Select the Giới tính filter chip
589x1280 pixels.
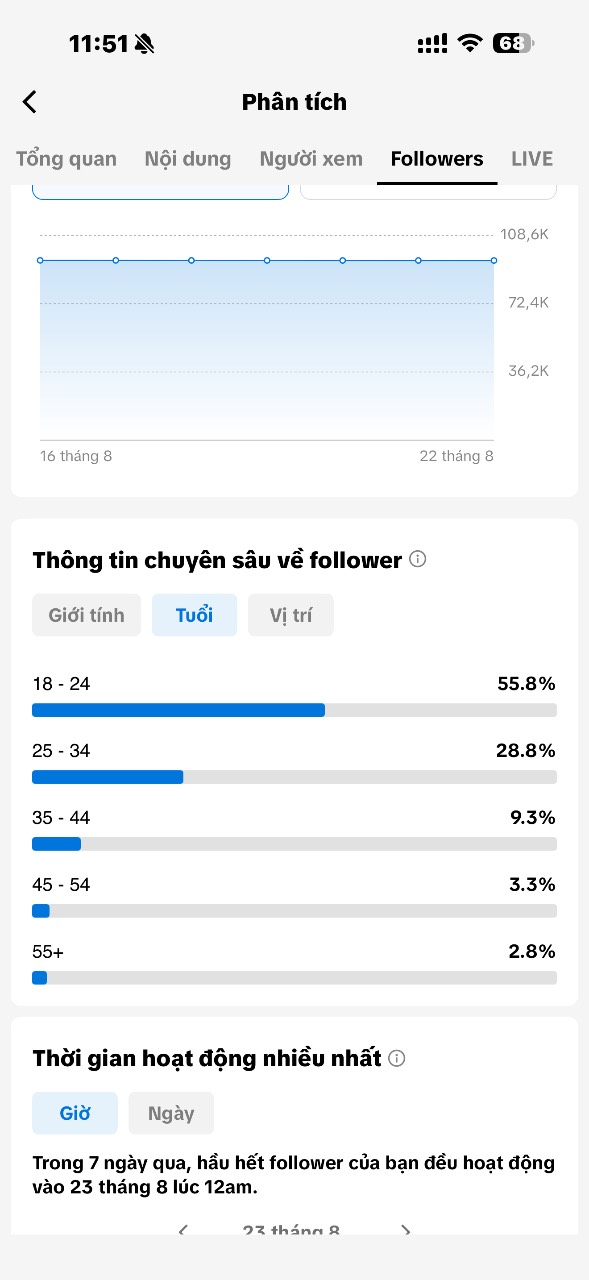coord(87,615)
